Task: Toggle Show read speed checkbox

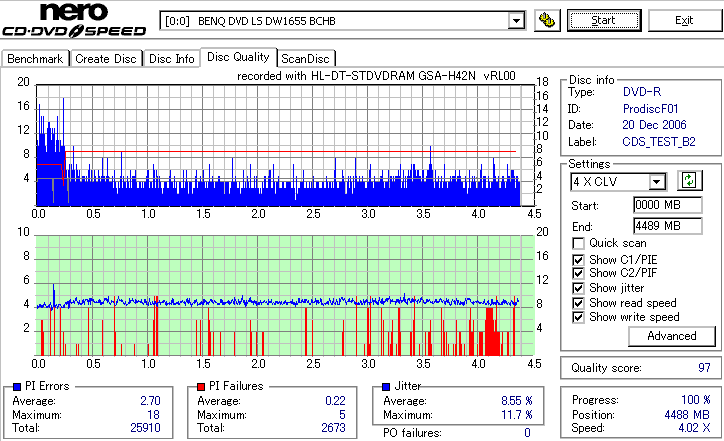Action: point(578,303)
